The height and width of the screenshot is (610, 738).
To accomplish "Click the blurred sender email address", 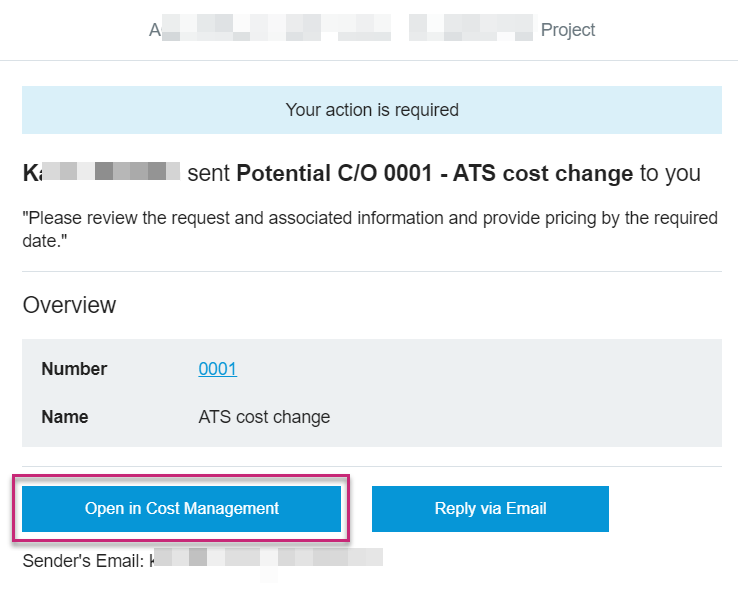I will tap(268, 560).
